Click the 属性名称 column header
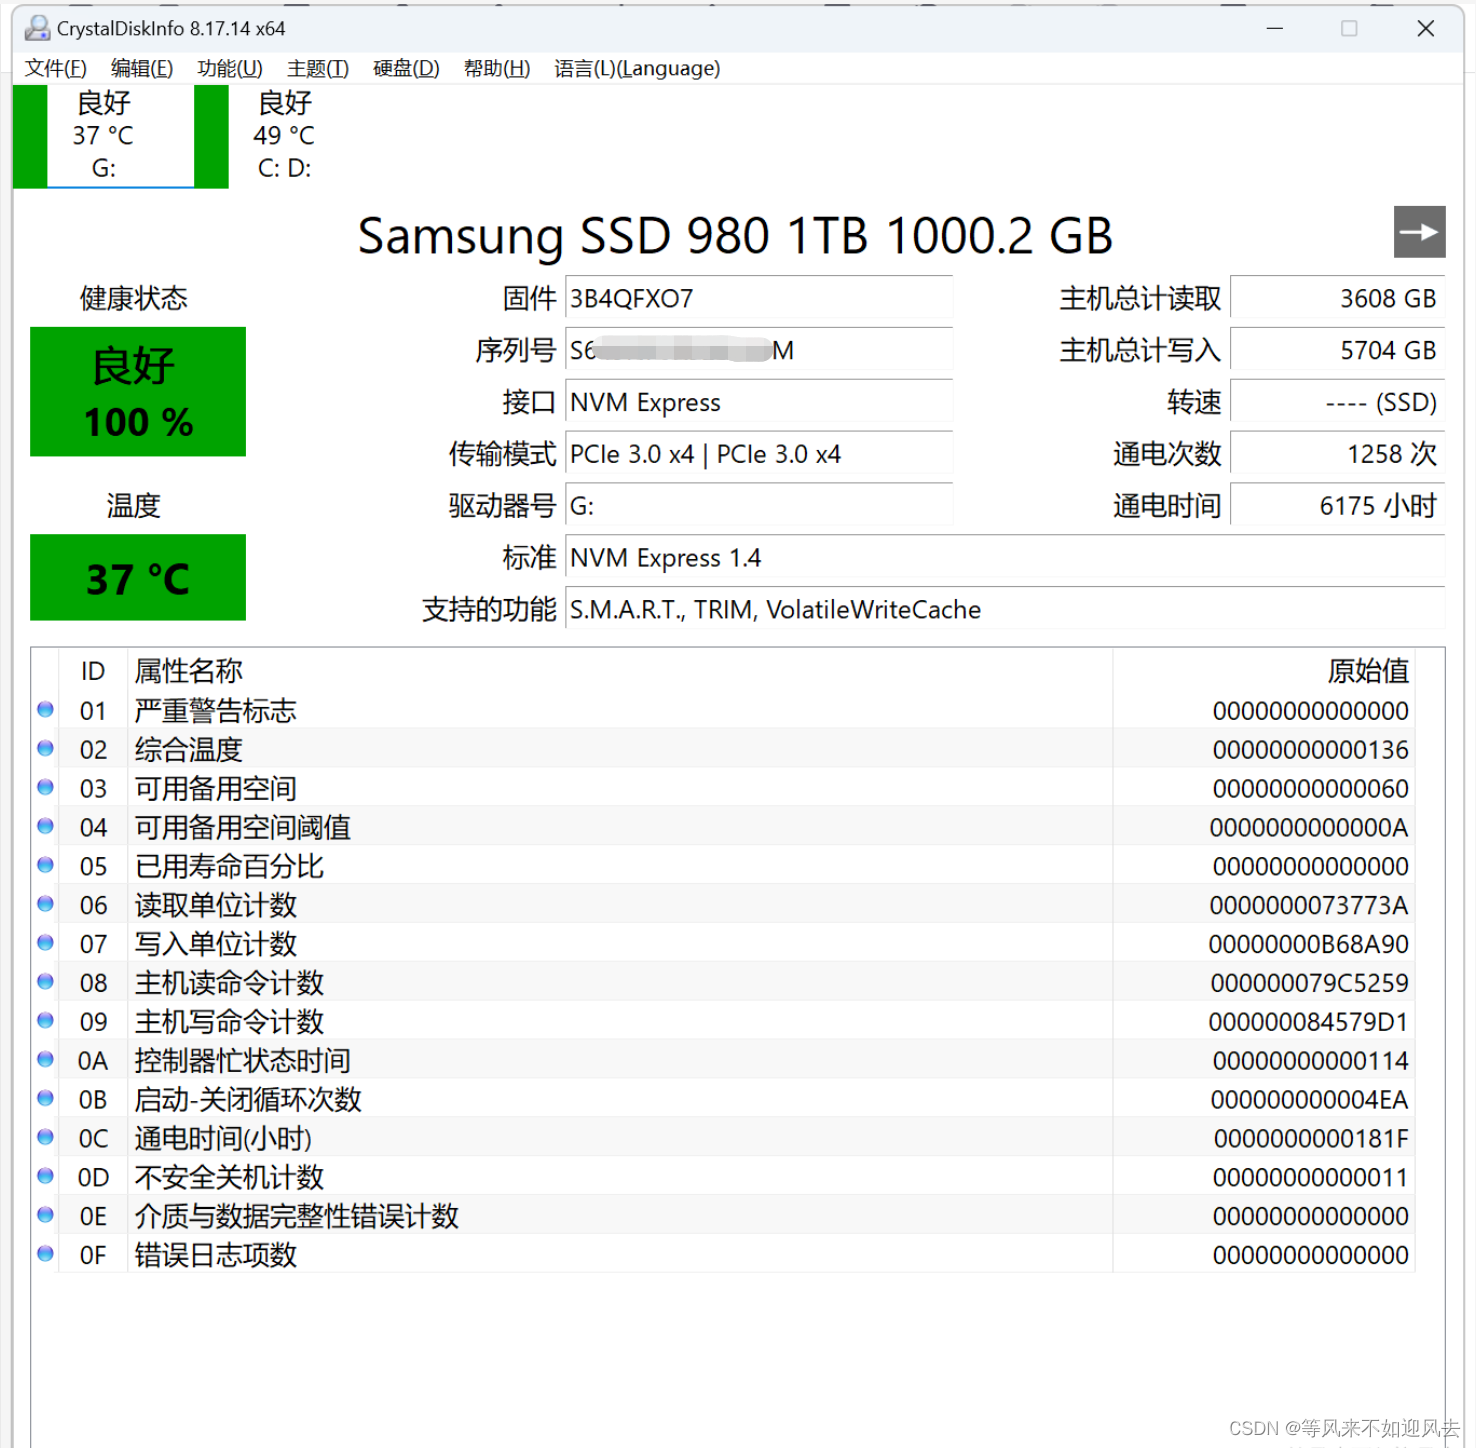1476x1448 pixels. [620, 671]
